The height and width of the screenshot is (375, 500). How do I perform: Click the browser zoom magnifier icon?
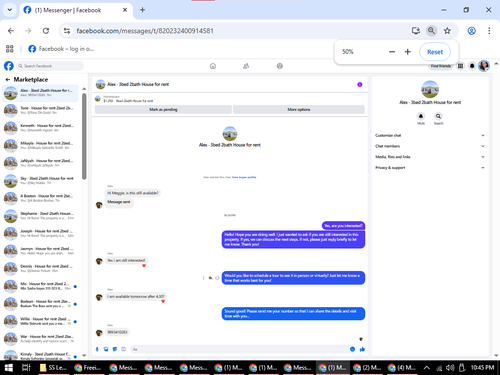(x=431, y=31)
